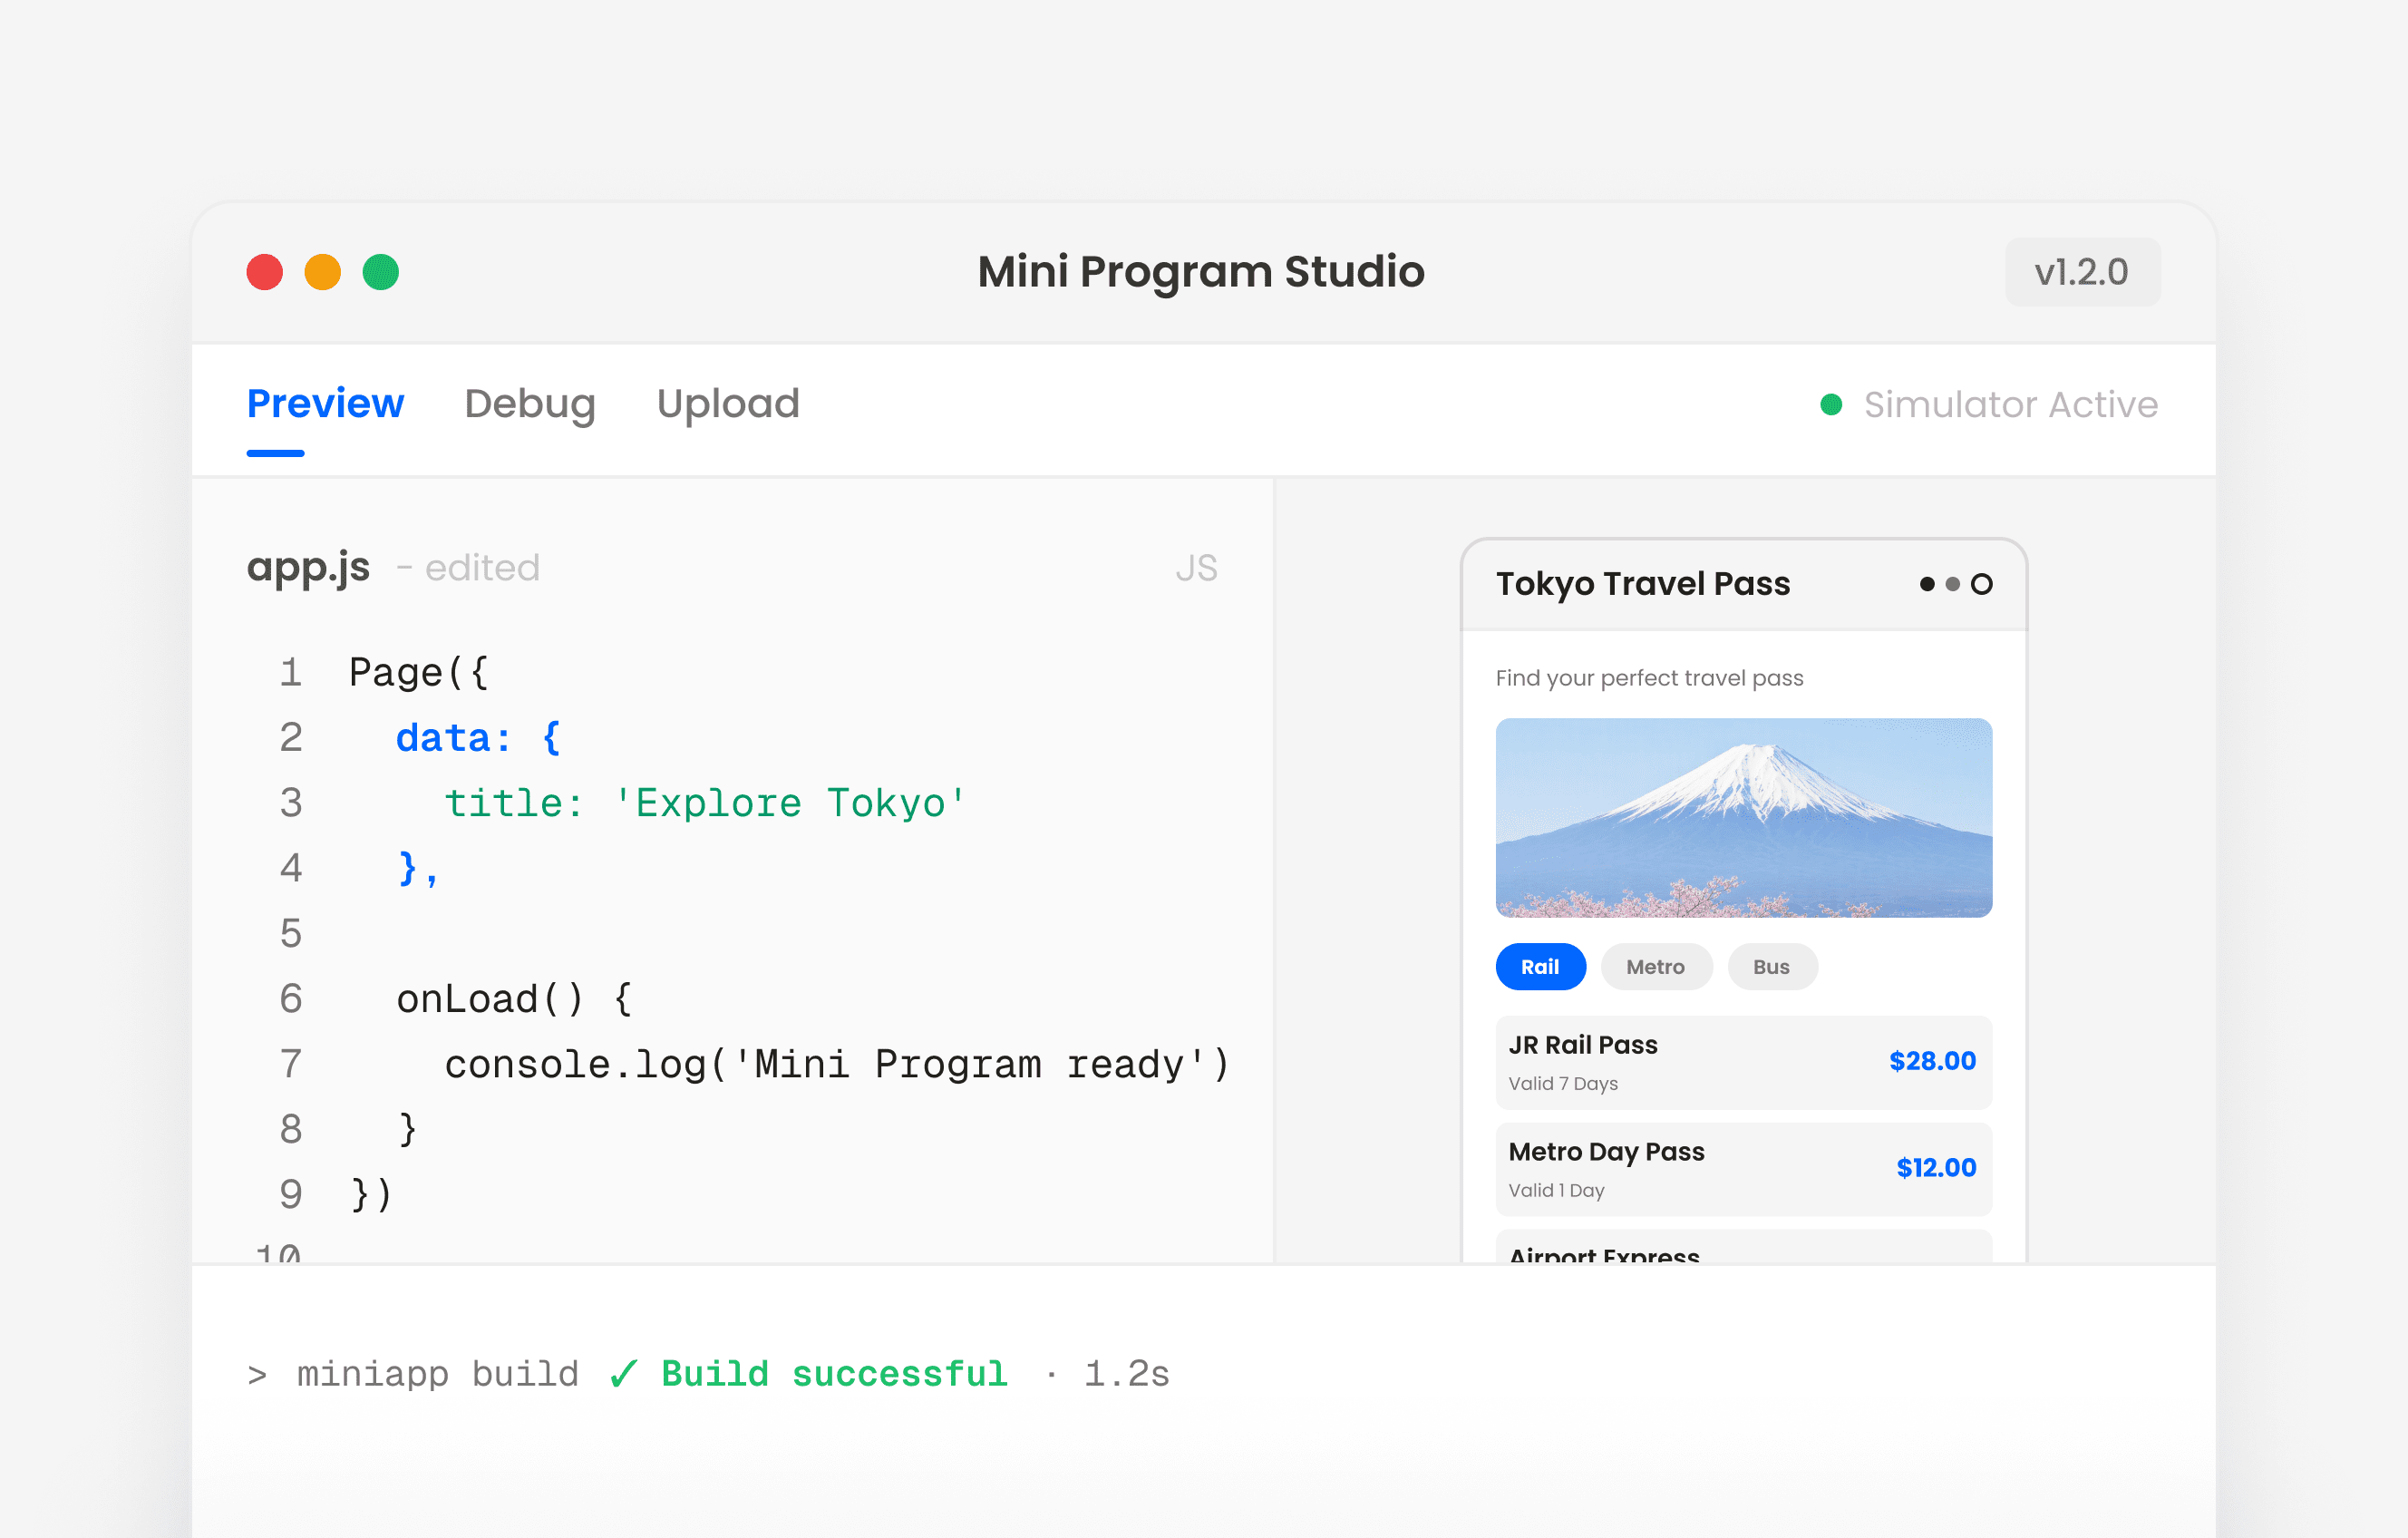Screen dimensions: 2408x1538
Task: Select the Bus filter chip
Action: (1772, 966)
